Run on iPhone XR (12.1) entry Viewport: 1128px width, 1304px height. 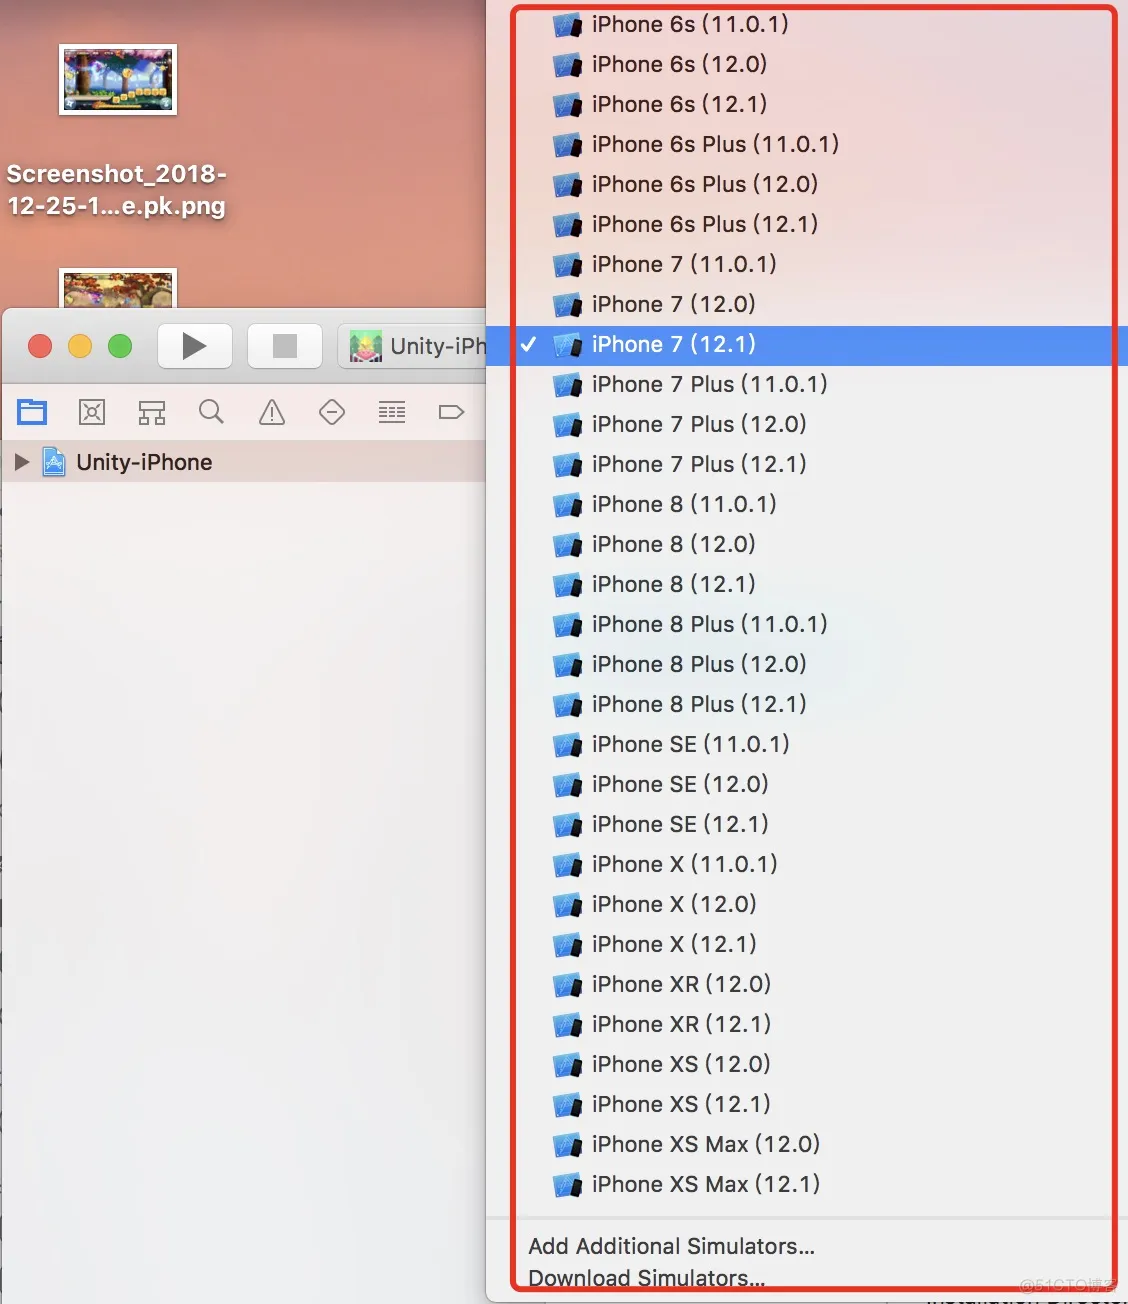pyautogui.click(x=807, y=1024)
